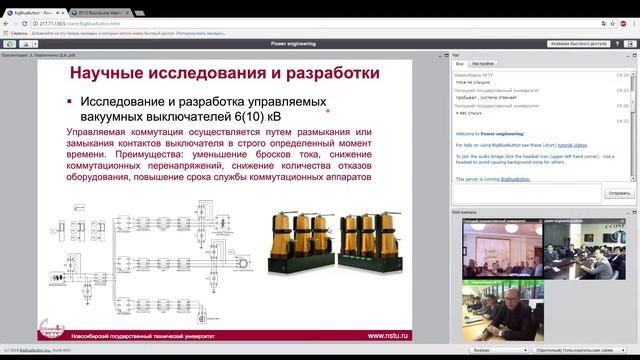Viewport: 640px width, 360px height.
Task: Open the red ad-blocker extension icon
Action: [623, 24]
